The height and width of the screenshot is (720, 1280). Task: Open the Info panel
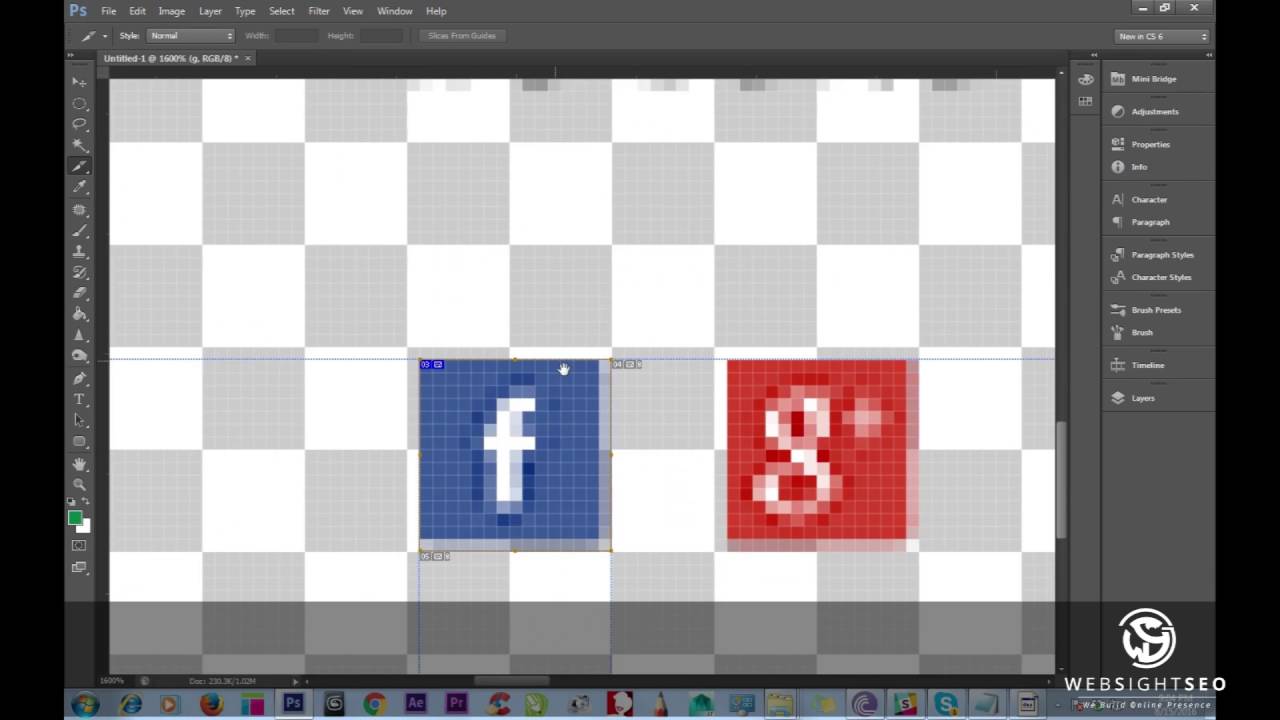click(1139, 167)
